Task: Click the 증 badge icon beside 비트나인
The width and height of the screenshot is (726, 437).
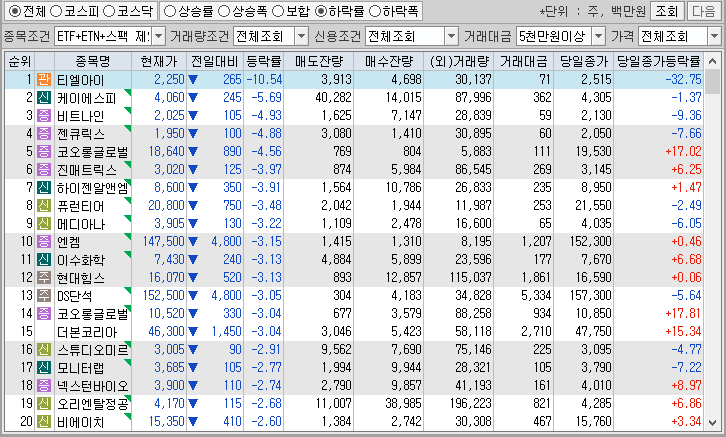Action: click(44, 116)
